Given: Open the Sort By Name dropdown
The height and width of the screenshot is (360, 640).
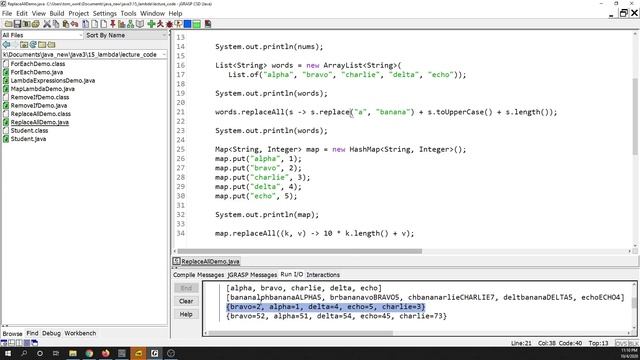Looking at the screenshot, I should 126,35.
